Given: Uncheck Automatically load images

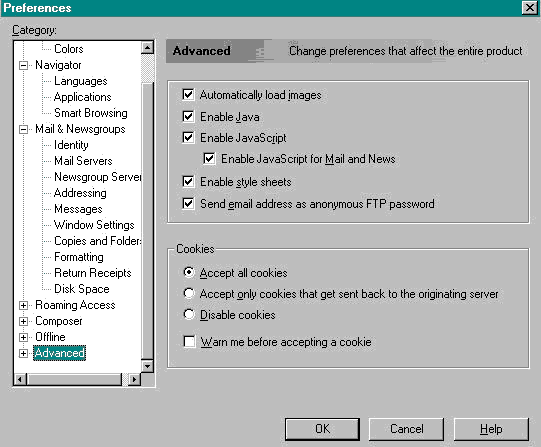Looking at the screenshot, I should pos(188,95).
